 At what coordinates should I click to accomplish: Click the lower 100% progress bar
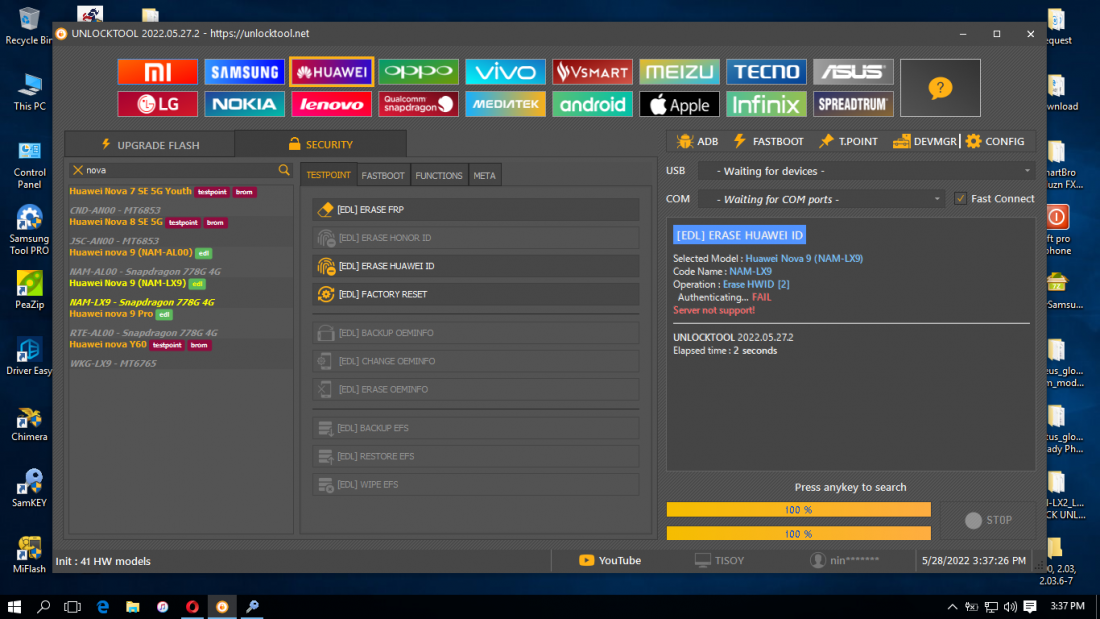point(798,534)
